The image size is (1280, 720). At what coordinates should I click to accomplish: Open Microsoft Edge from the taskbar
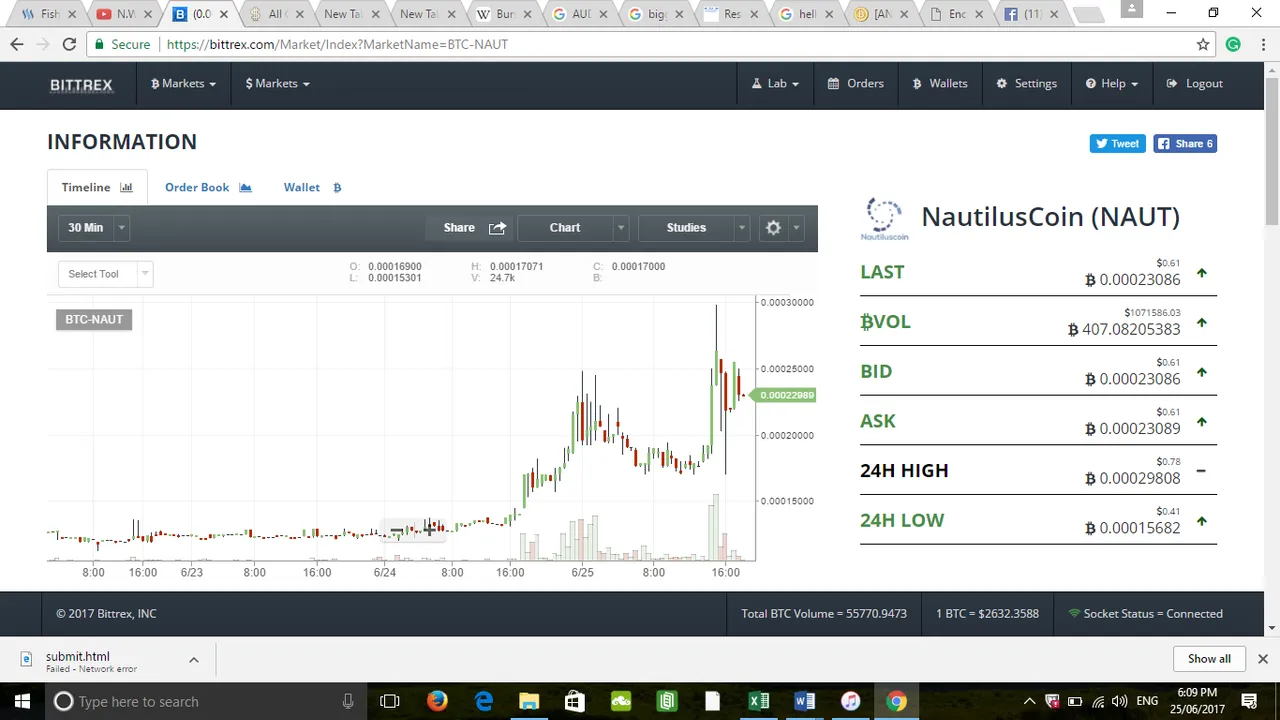click(483, 701)
